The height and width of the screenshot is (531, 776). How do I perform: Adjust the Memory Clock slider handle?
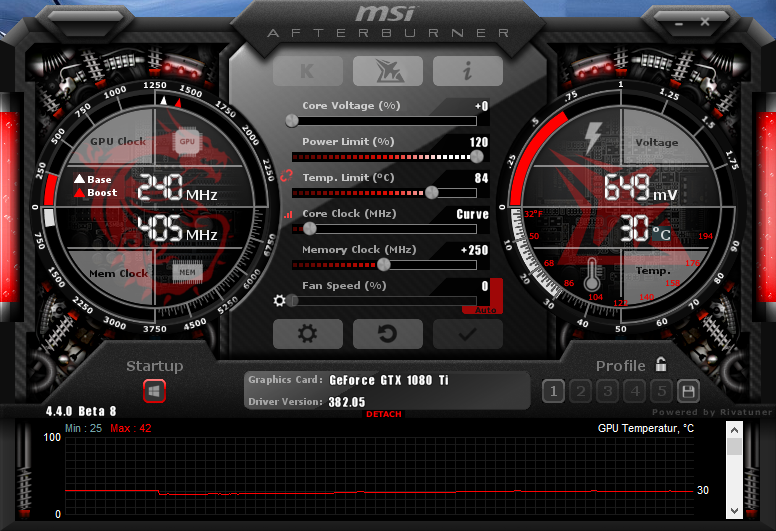pos(384,265)
